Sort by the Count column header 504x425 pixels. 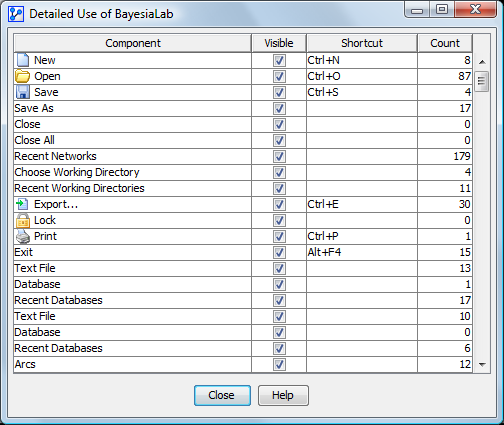(445, 43)
